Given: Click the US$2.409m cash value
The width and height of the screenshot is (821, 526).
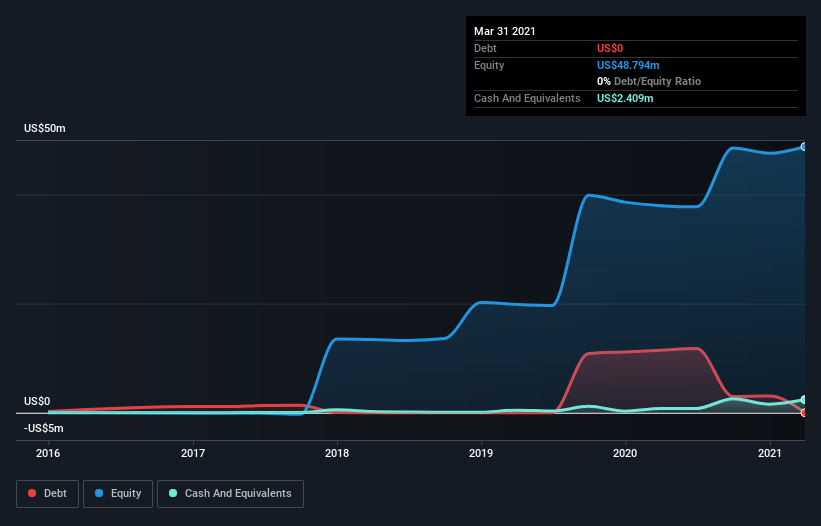Looking at the screenshot, I should (x=625, y=98).
